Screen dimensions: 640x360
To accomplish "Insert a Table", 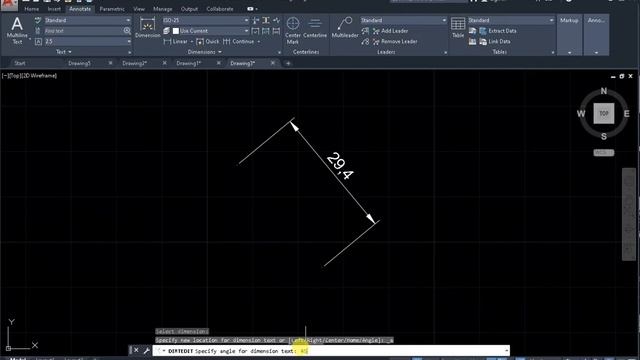I will click(458, 27).
